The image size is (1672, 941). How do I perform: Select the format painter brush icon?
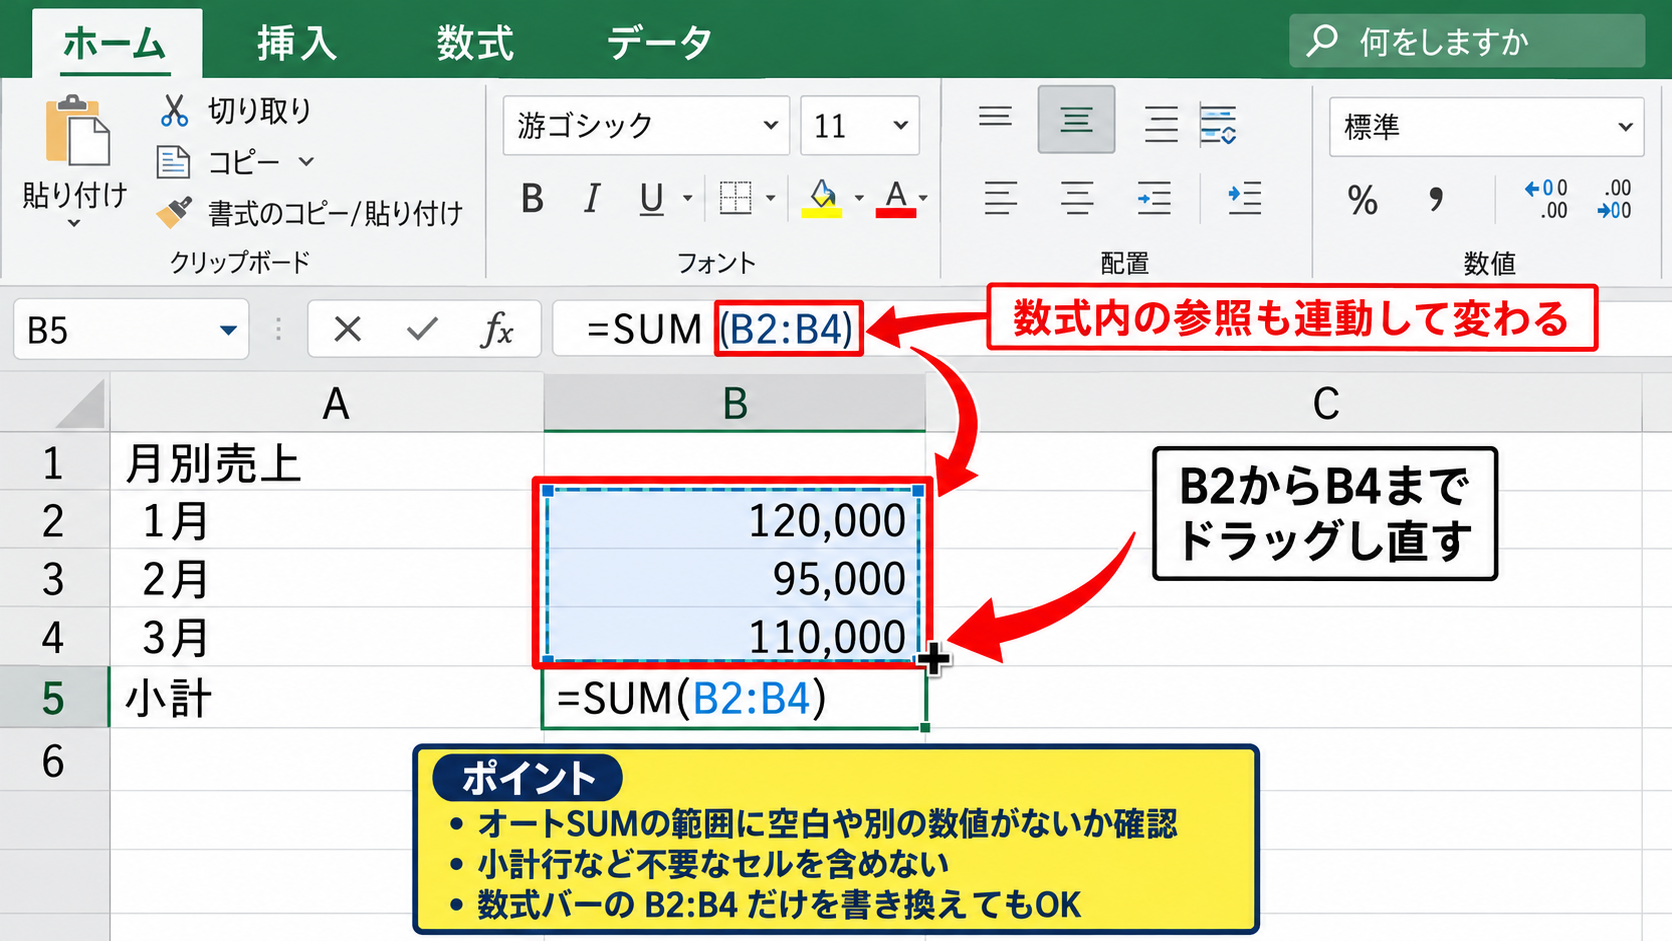tap(174, 211)
